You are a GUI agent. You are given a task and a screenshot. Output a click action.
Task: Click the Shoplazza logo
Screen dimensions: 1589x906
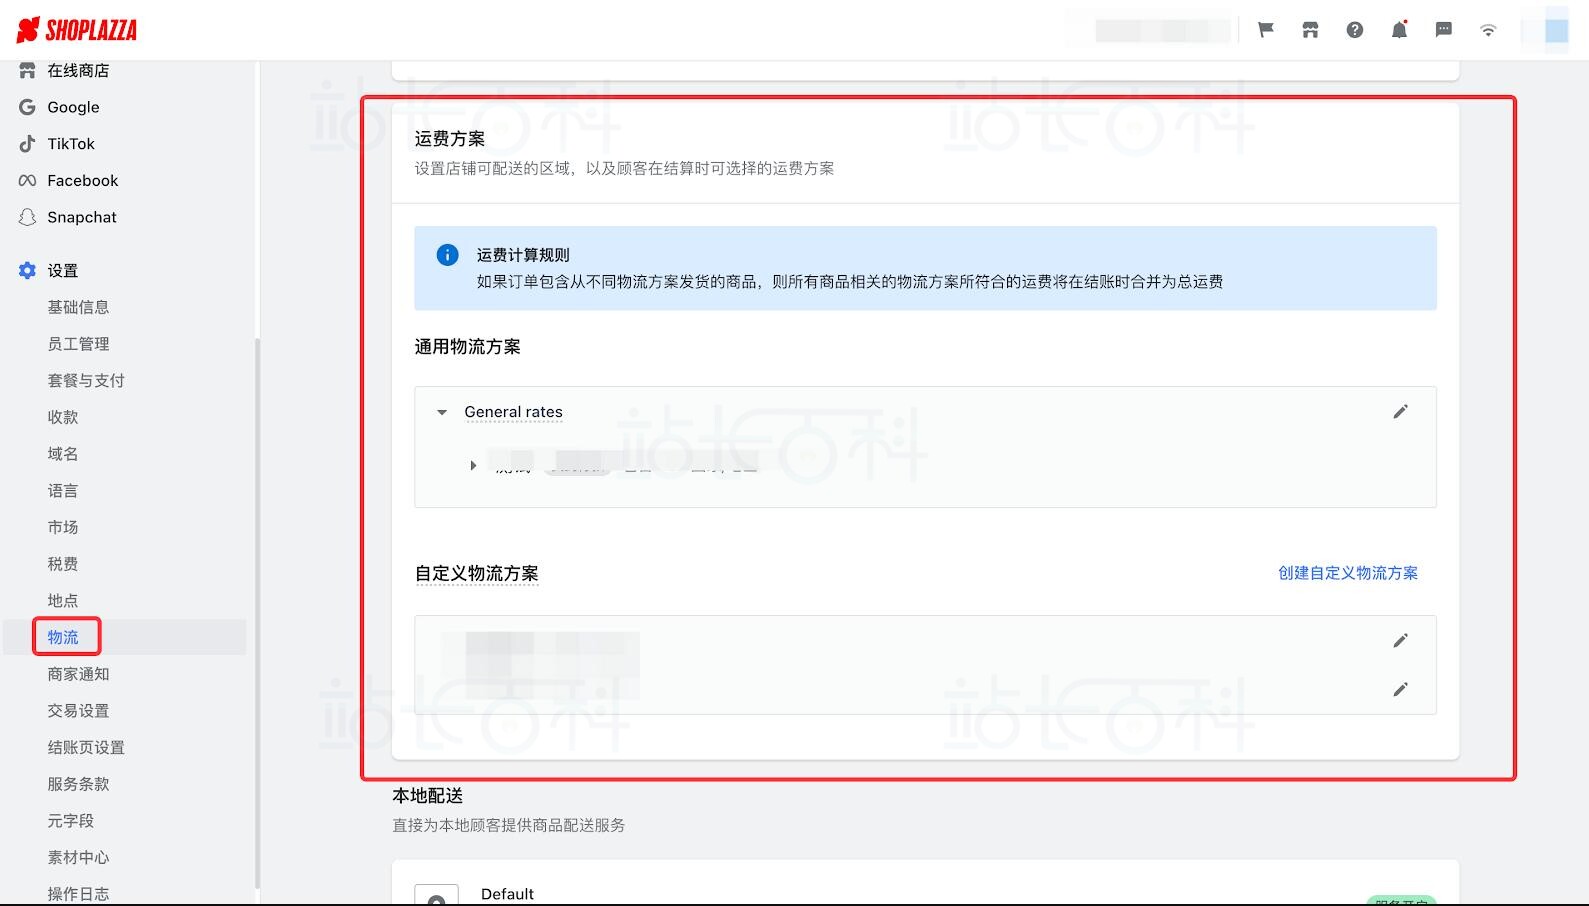pyautogui.click(x=77, y=30)
